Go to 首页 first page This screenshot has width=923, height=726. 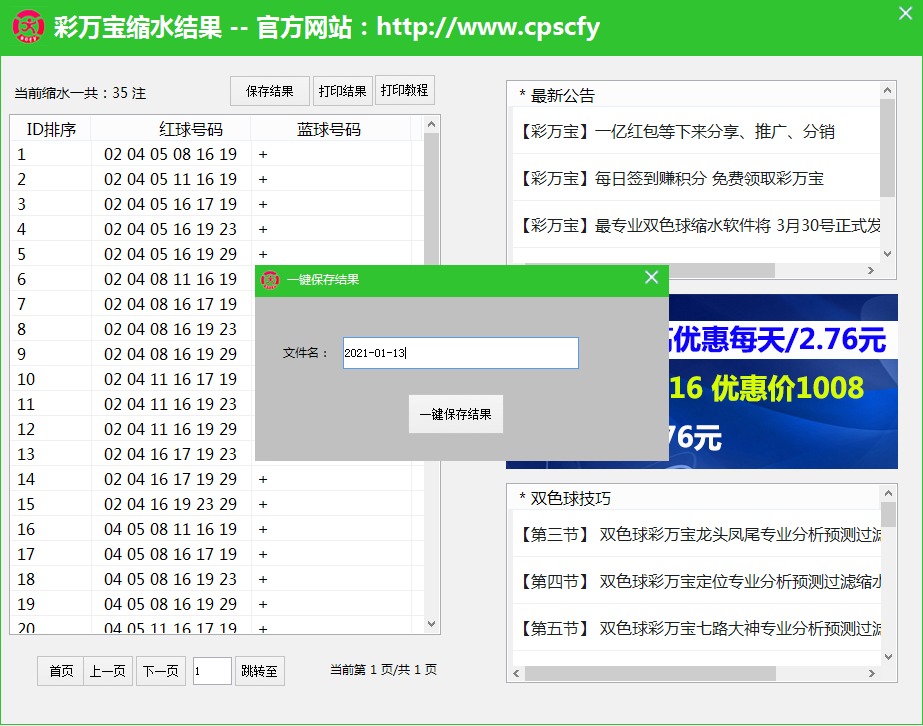(61, 671)
